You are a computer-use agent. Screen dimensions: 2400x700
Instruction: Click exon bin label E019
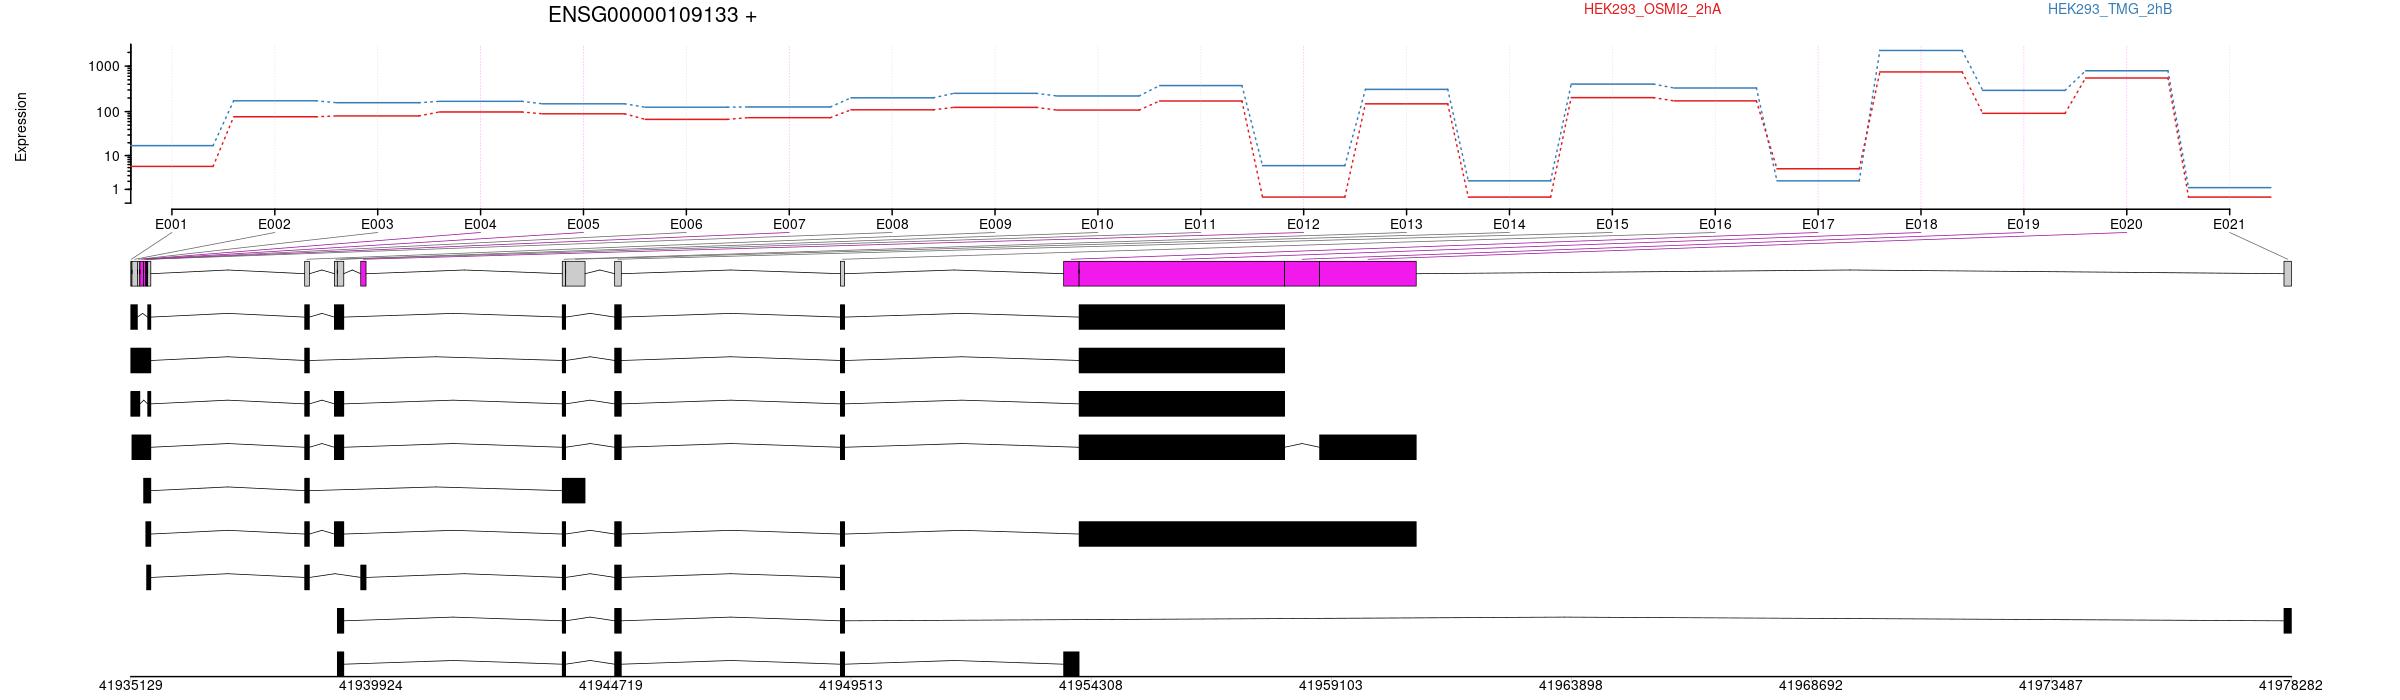tap(2023, 224)
